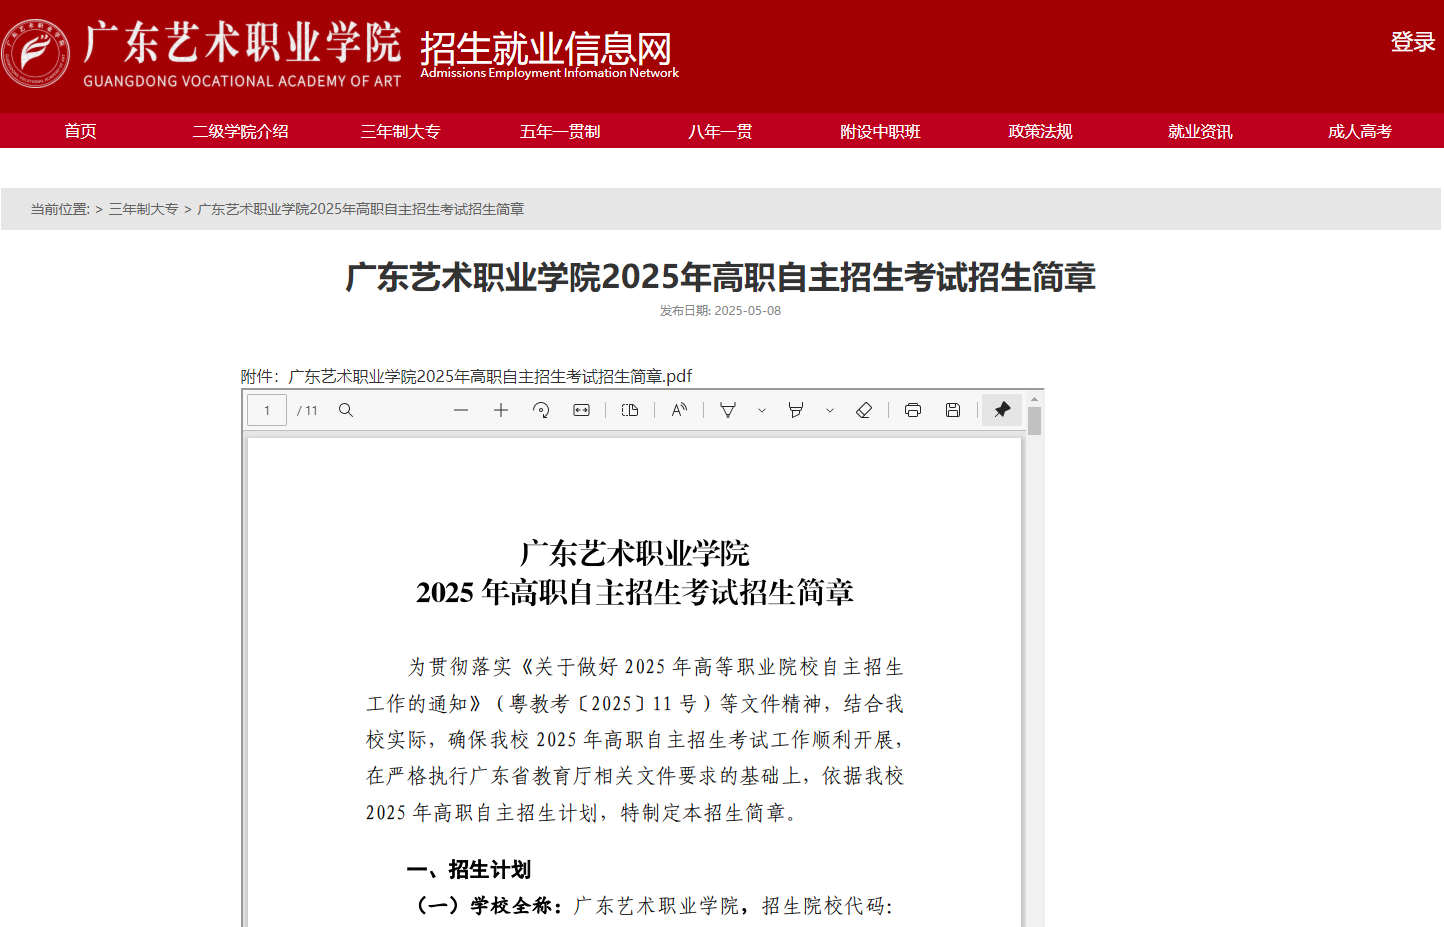Open the page view layout options
Image resolution: width=1444 pixels, height=927 pixels.
tap(630, 410)
